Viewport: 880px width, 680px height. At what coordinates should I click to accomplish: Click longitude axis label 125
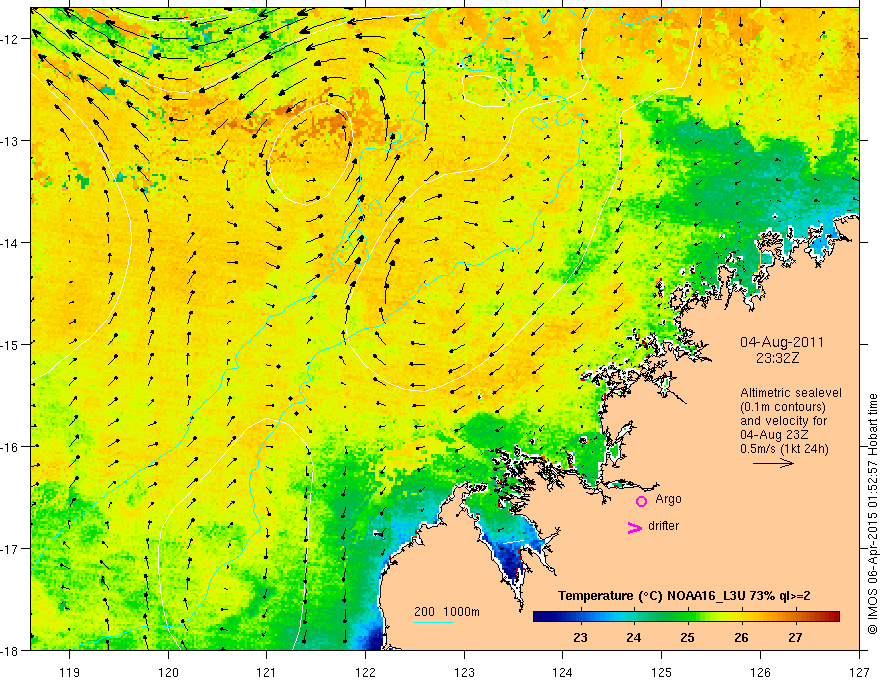tap(662, 672)
